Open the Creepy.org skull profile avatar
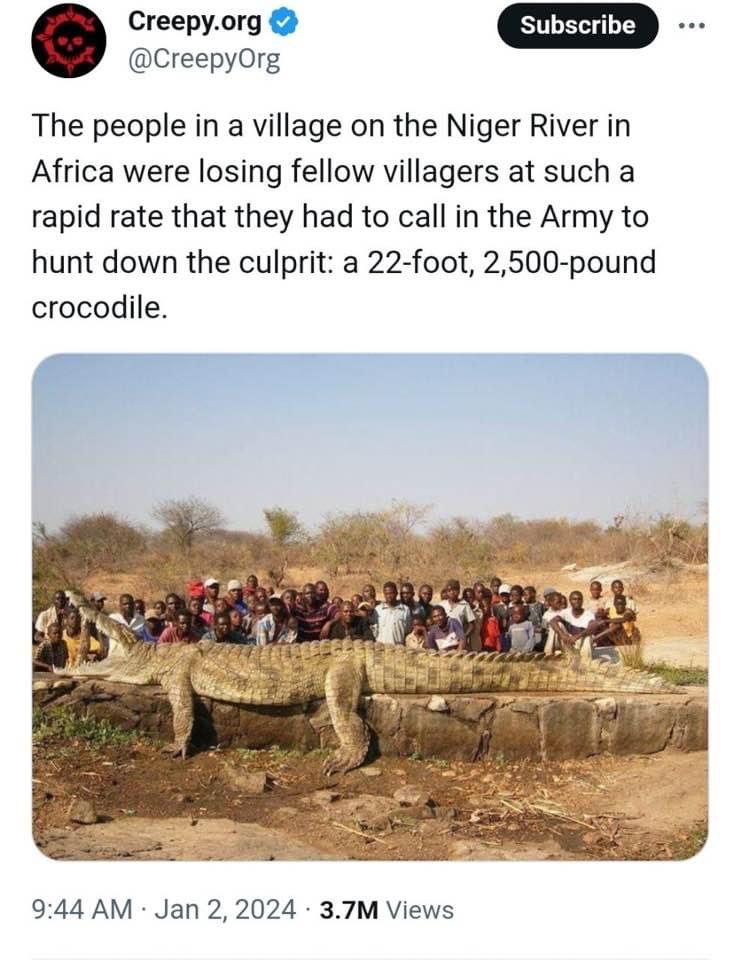738x960 pixels. tap(68, 40)
